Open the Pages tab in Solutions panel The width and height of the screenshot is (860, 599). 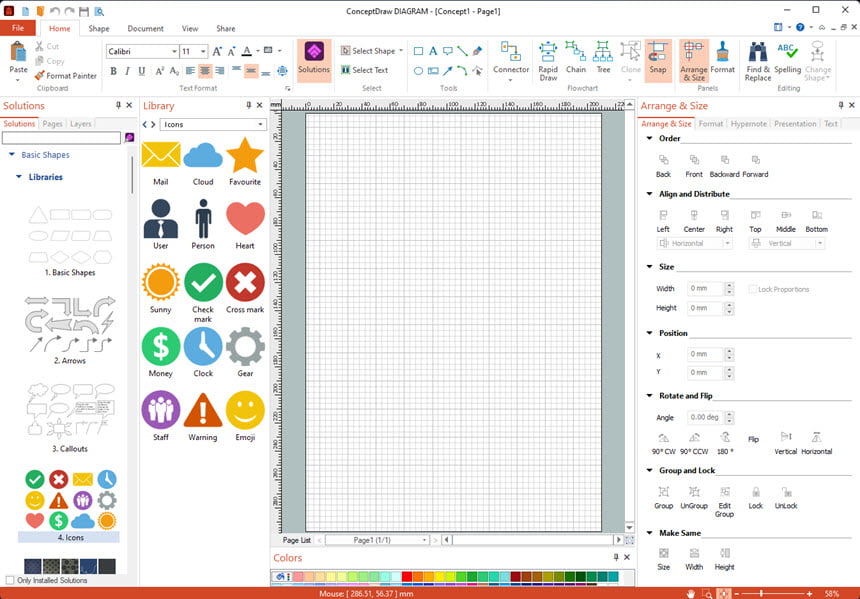click(53, 124)
